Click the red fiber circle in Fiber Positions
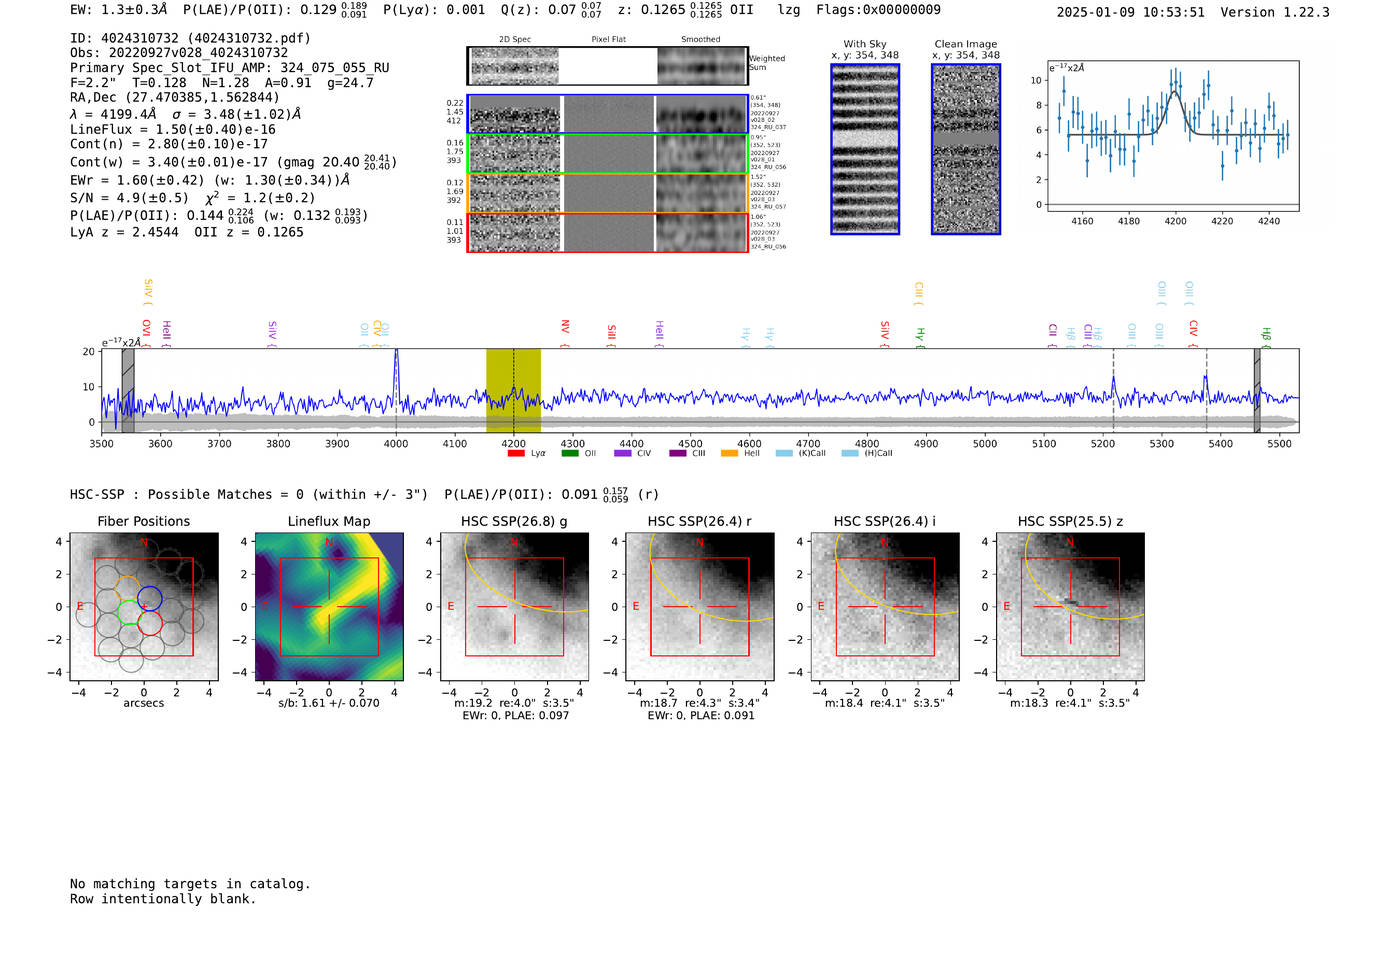1400x953 pixels. (150, 623)
